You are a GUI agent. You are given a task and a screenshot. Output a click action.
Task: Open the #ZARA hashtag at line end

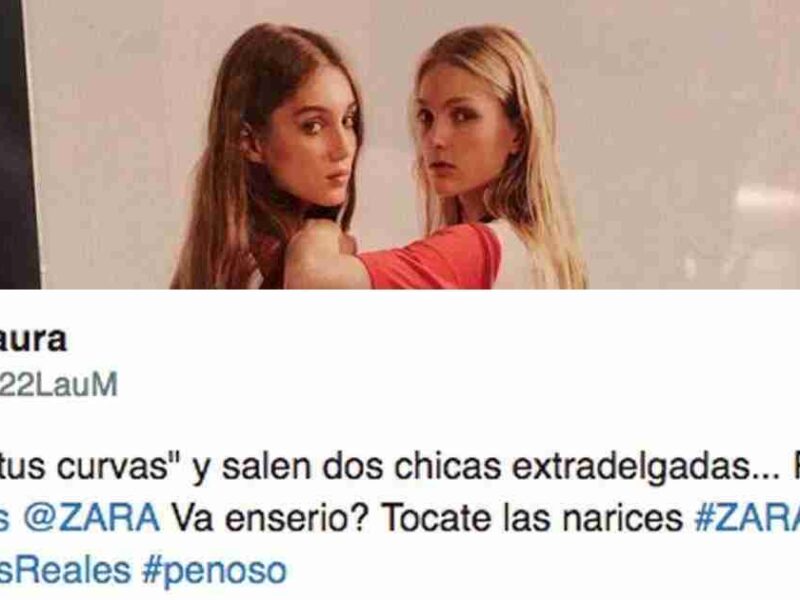point(747,518)
